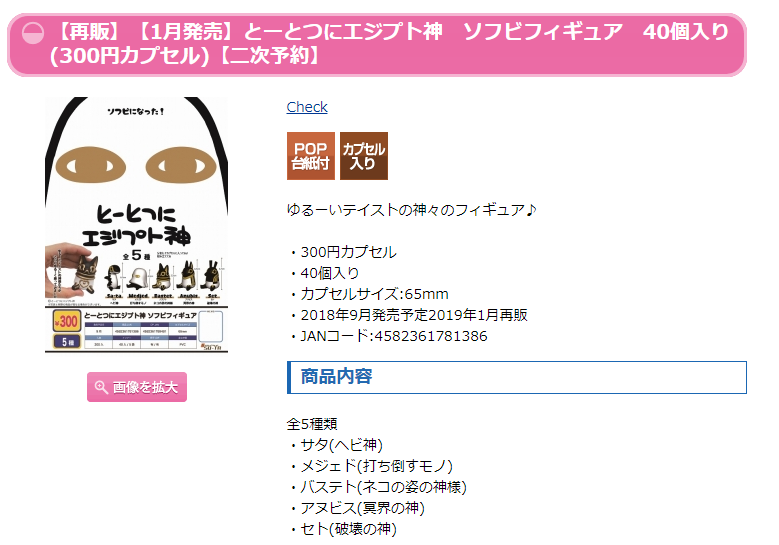The width and height of the screenshot is (779, 545).
Task: Click Medjed's left eye in the poster
Action: click(90, 166)
